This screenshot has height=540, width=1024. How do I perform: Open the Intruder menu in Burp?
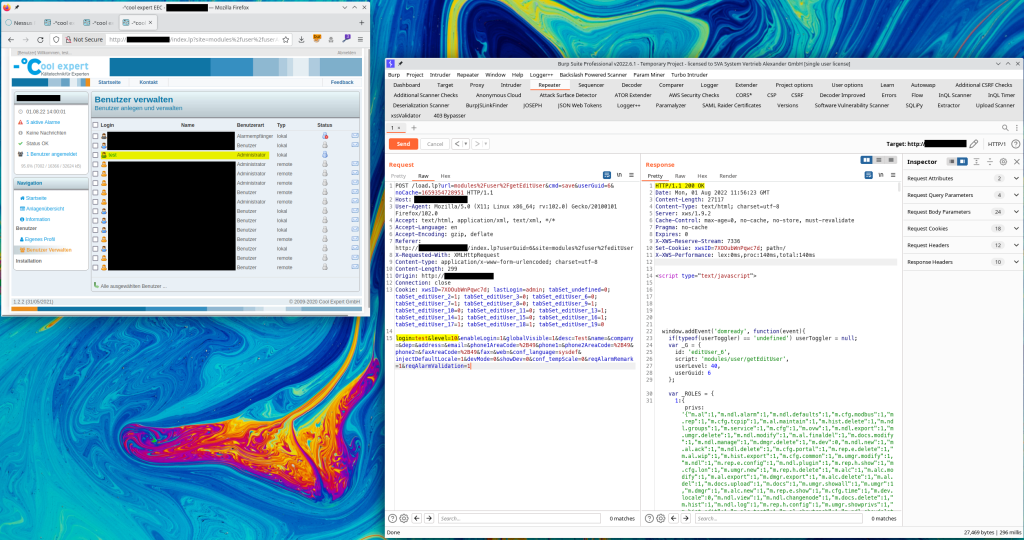[440, 74]
